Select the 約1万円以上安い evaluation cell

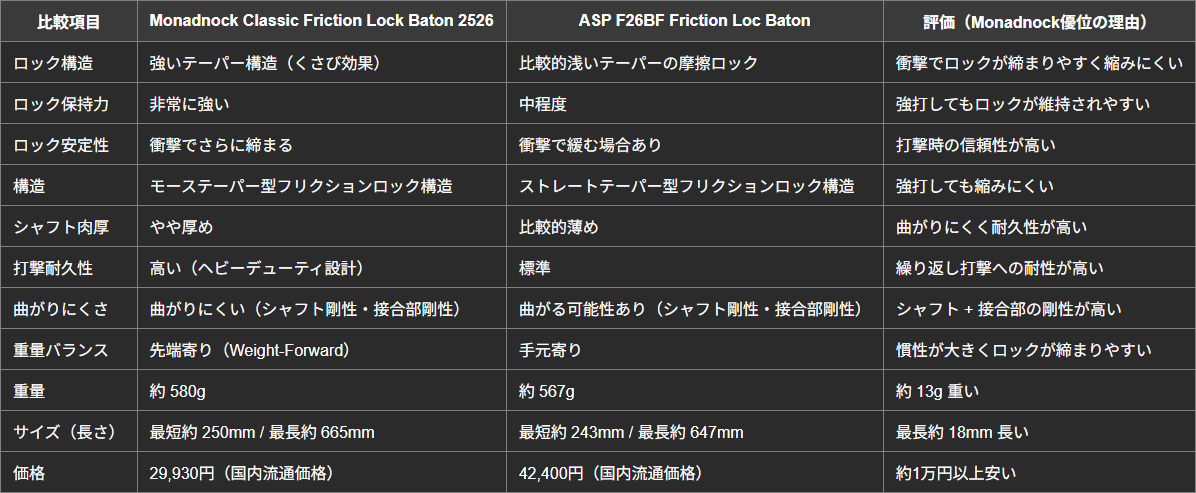964,473
